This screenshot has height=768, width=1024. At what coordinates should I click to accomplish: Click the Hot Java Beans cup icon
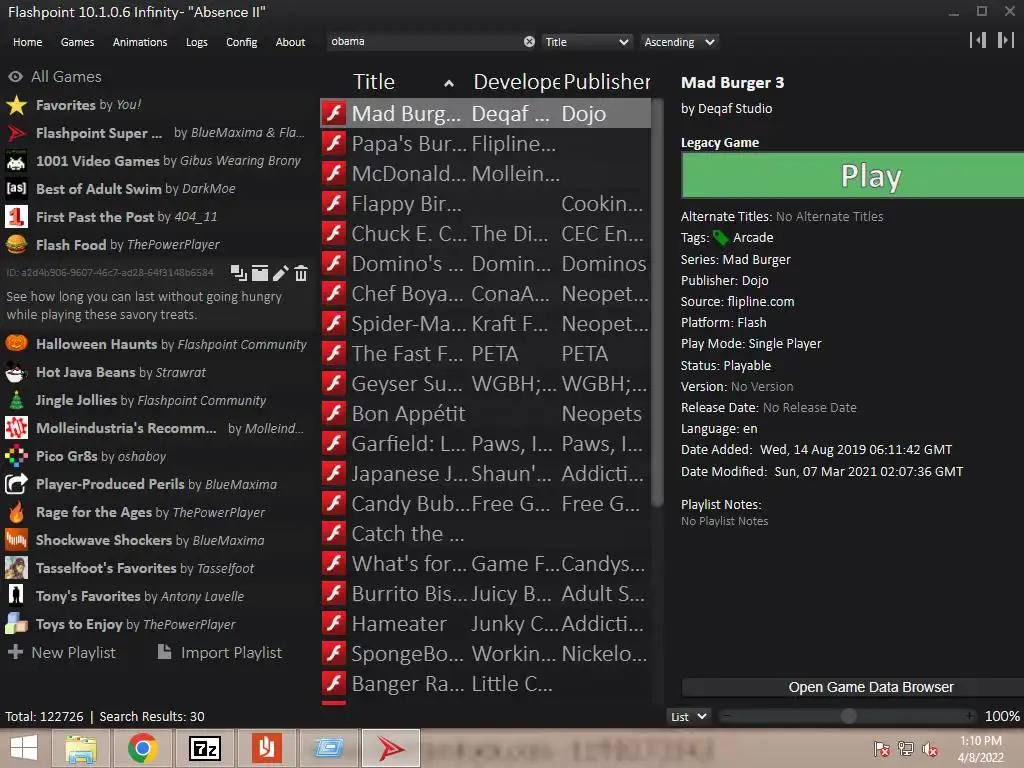pos(16,372)
